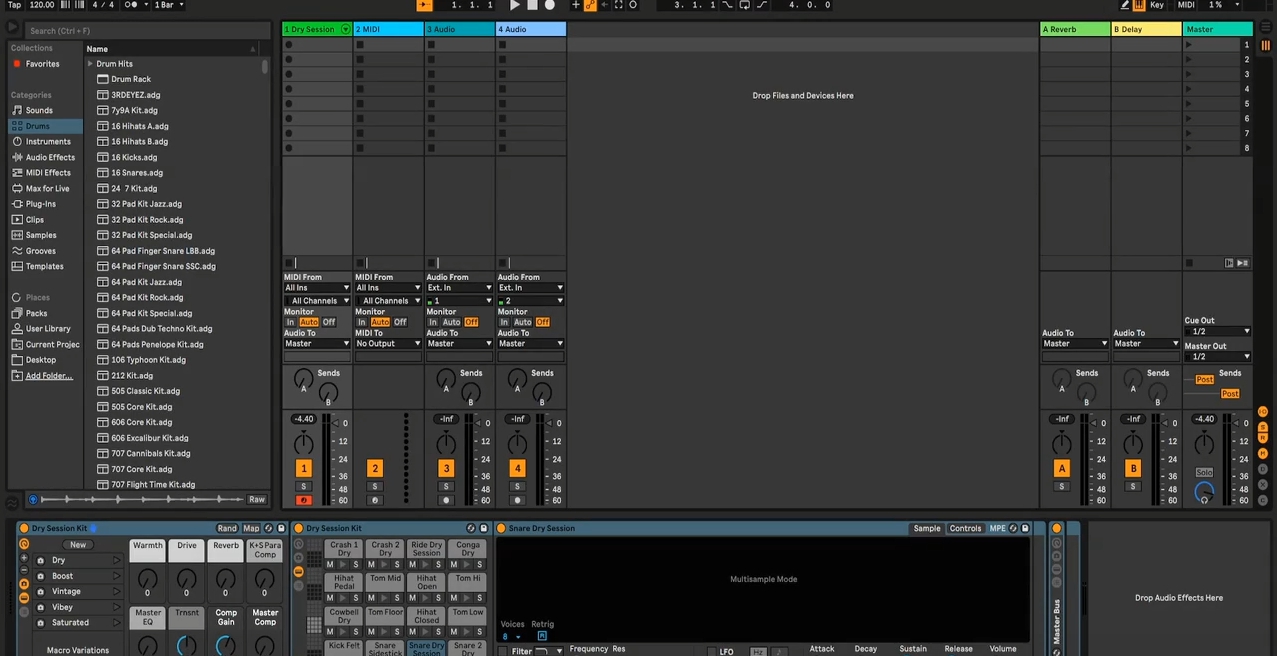Select 505 Classic Kit.adg preset
1277x656 pixels.
[x=145, y=392]
